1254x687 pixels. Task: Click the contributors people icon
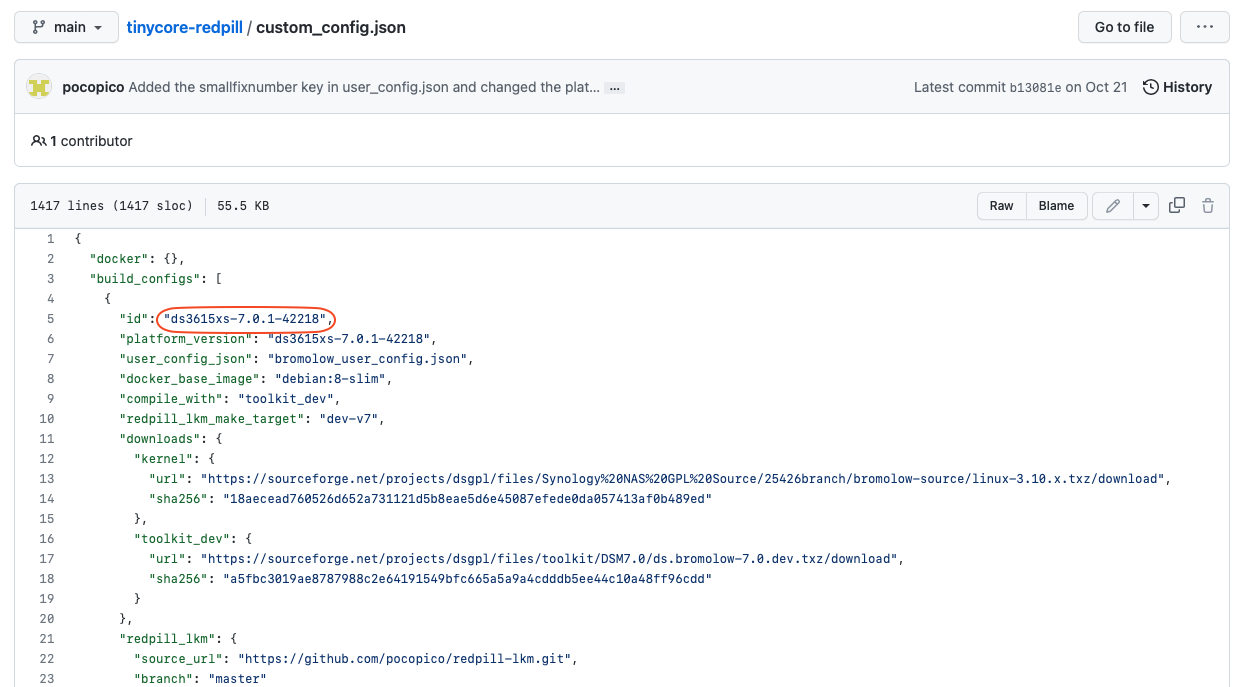pyautogui.click(x=38, y=141)
